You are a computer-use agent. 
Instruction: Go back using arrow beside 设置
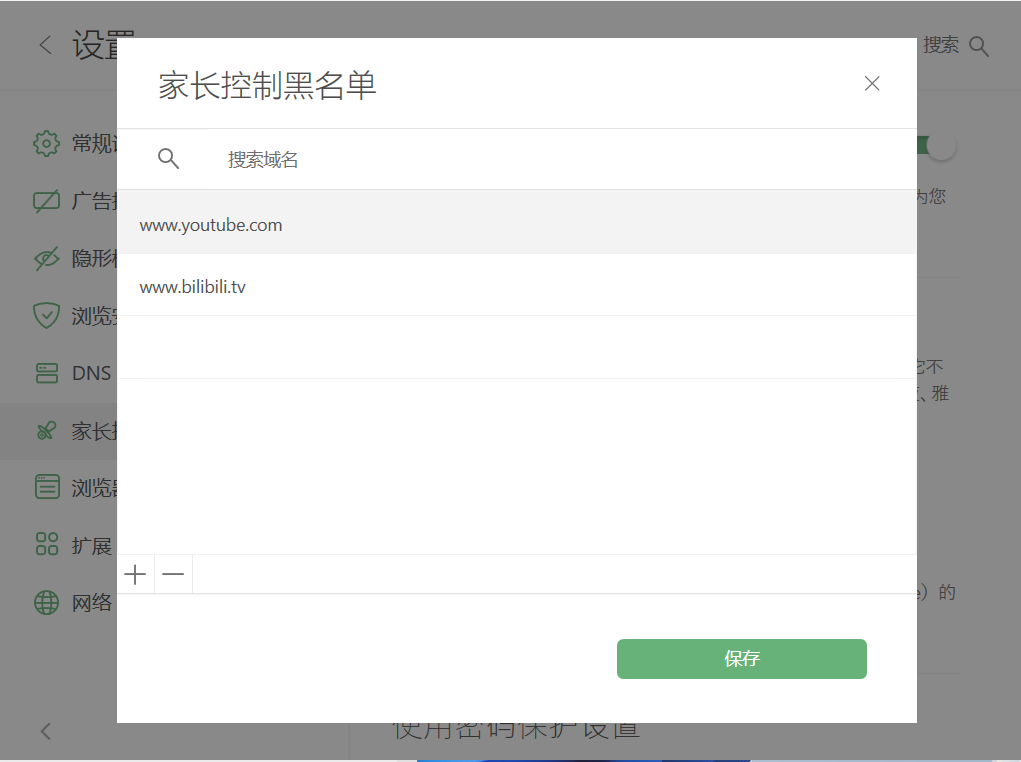[45, 45]
